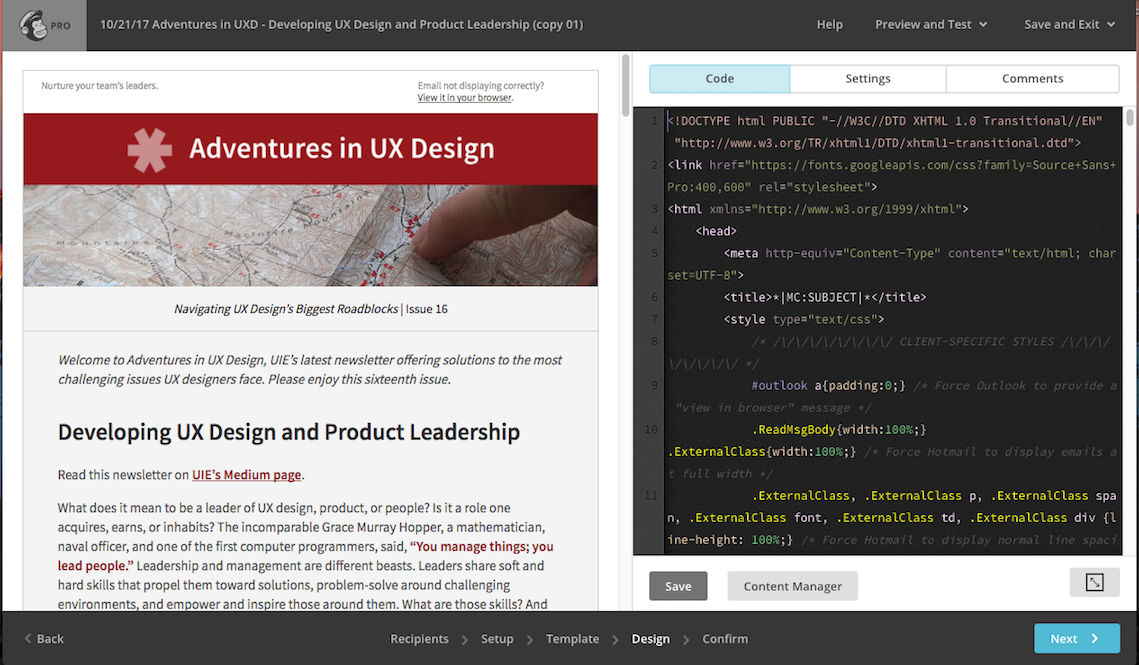Screen dimensions: 1139x665
Task: Select the Design step
Action: click(650, 639)
